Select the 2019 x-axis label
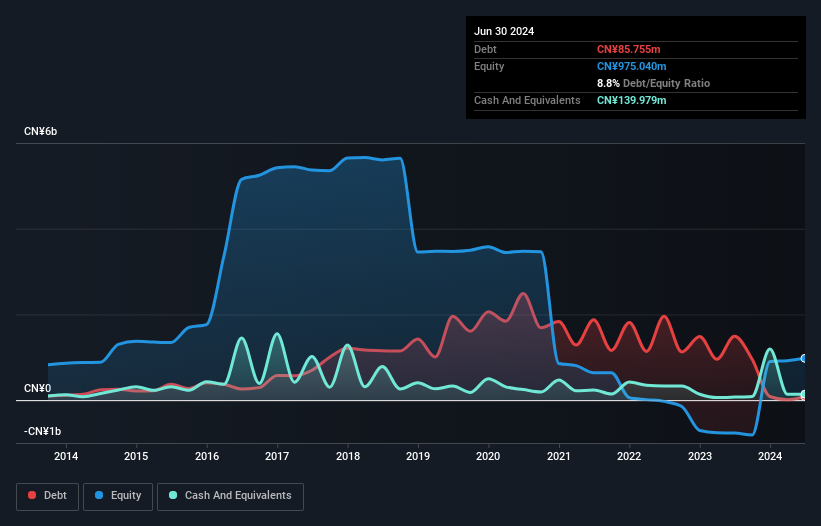 [x=418, y=456]
